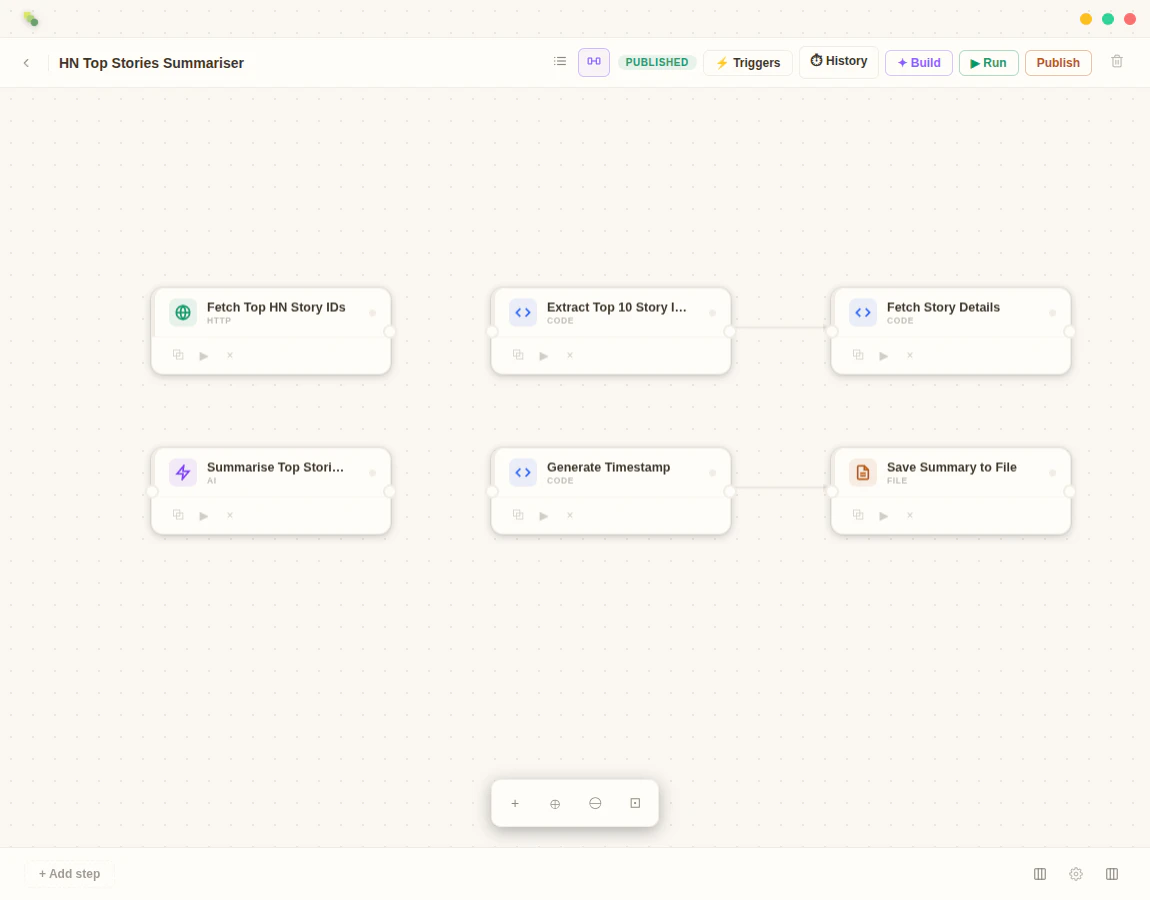The width and height of the screenshot is (1150, 900).
Task: Zoom out with the circled minus icon
Action: 595,803
